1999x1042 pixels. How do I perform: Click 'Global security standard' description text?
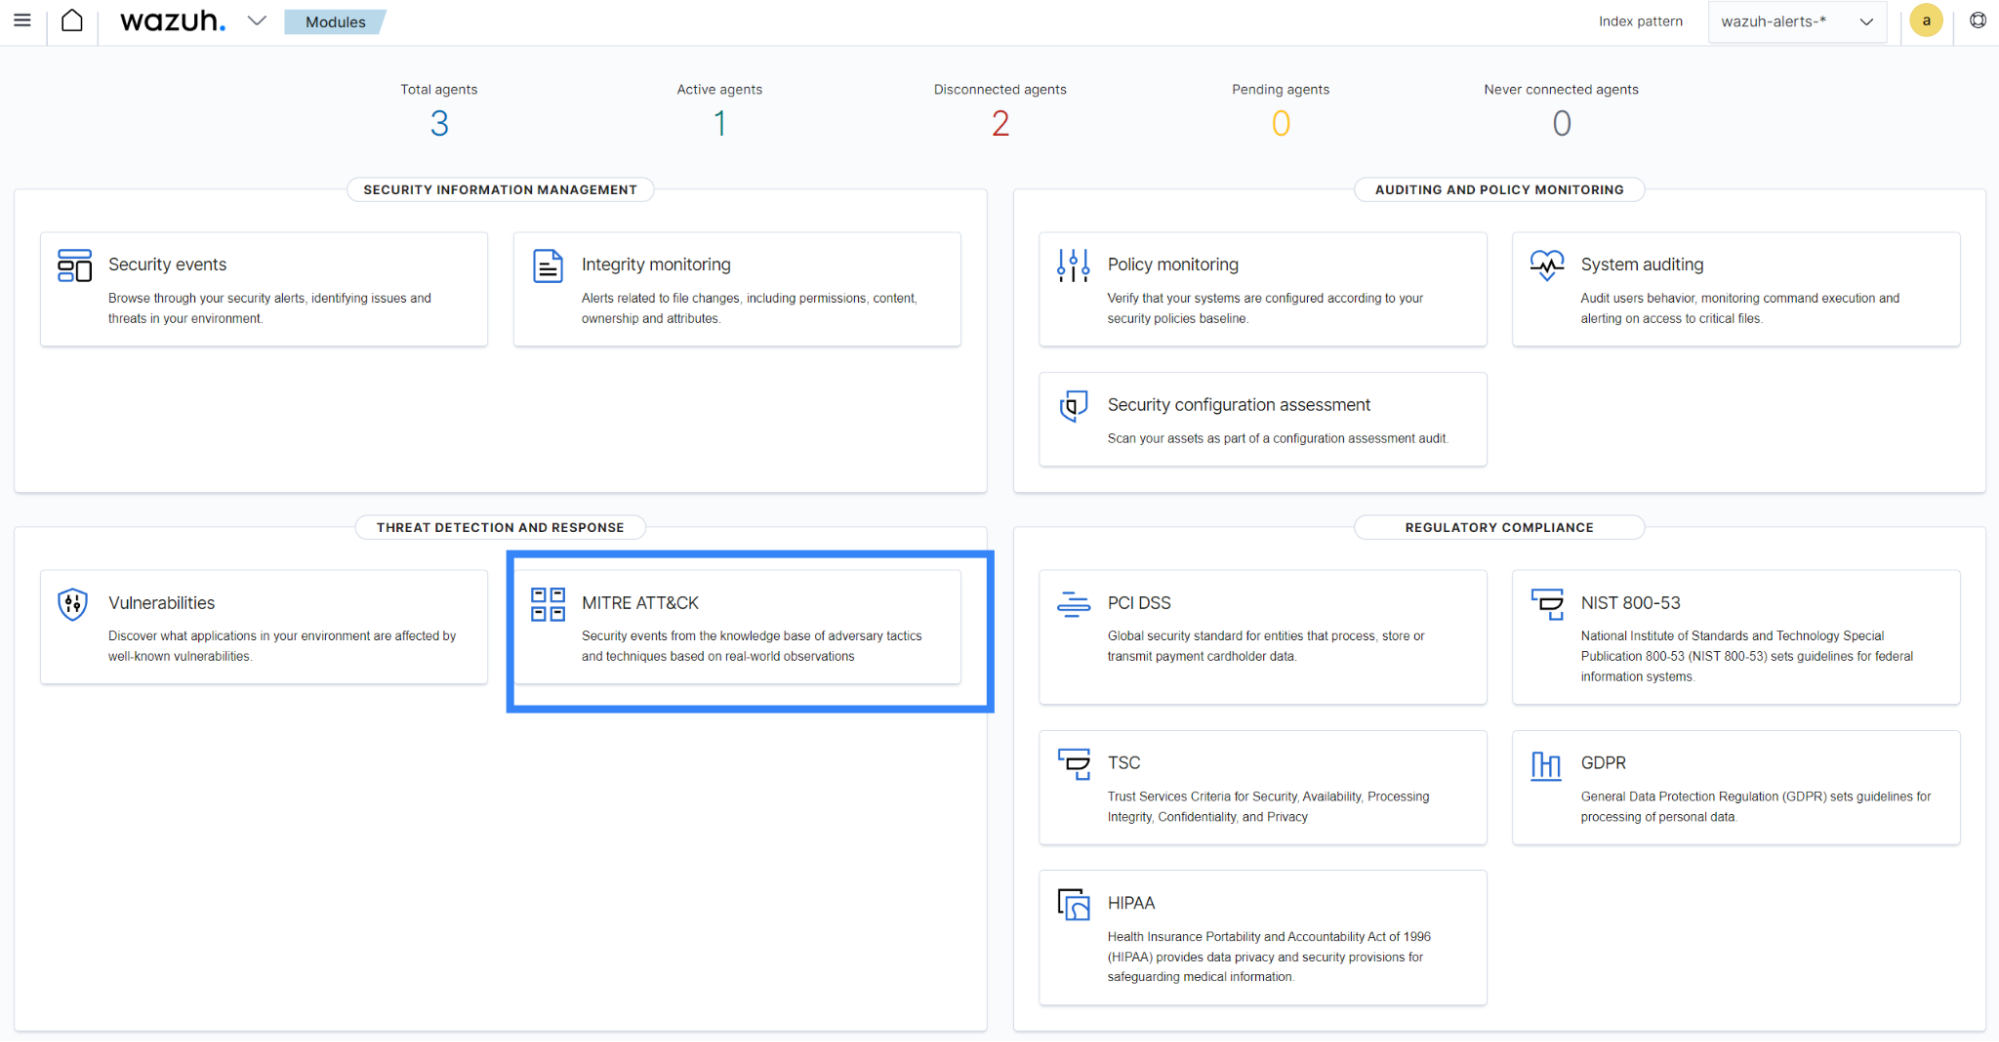point(1266,646)
